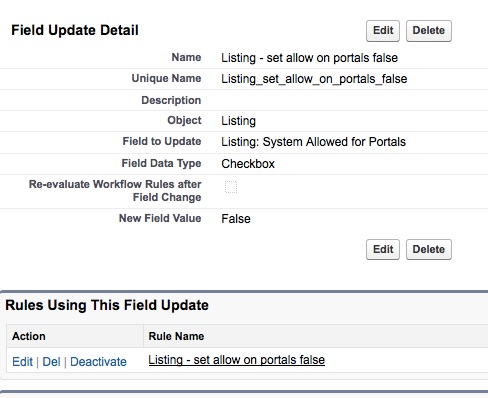Click the Field Data Type value Checkbox

(x=248, y=164)
